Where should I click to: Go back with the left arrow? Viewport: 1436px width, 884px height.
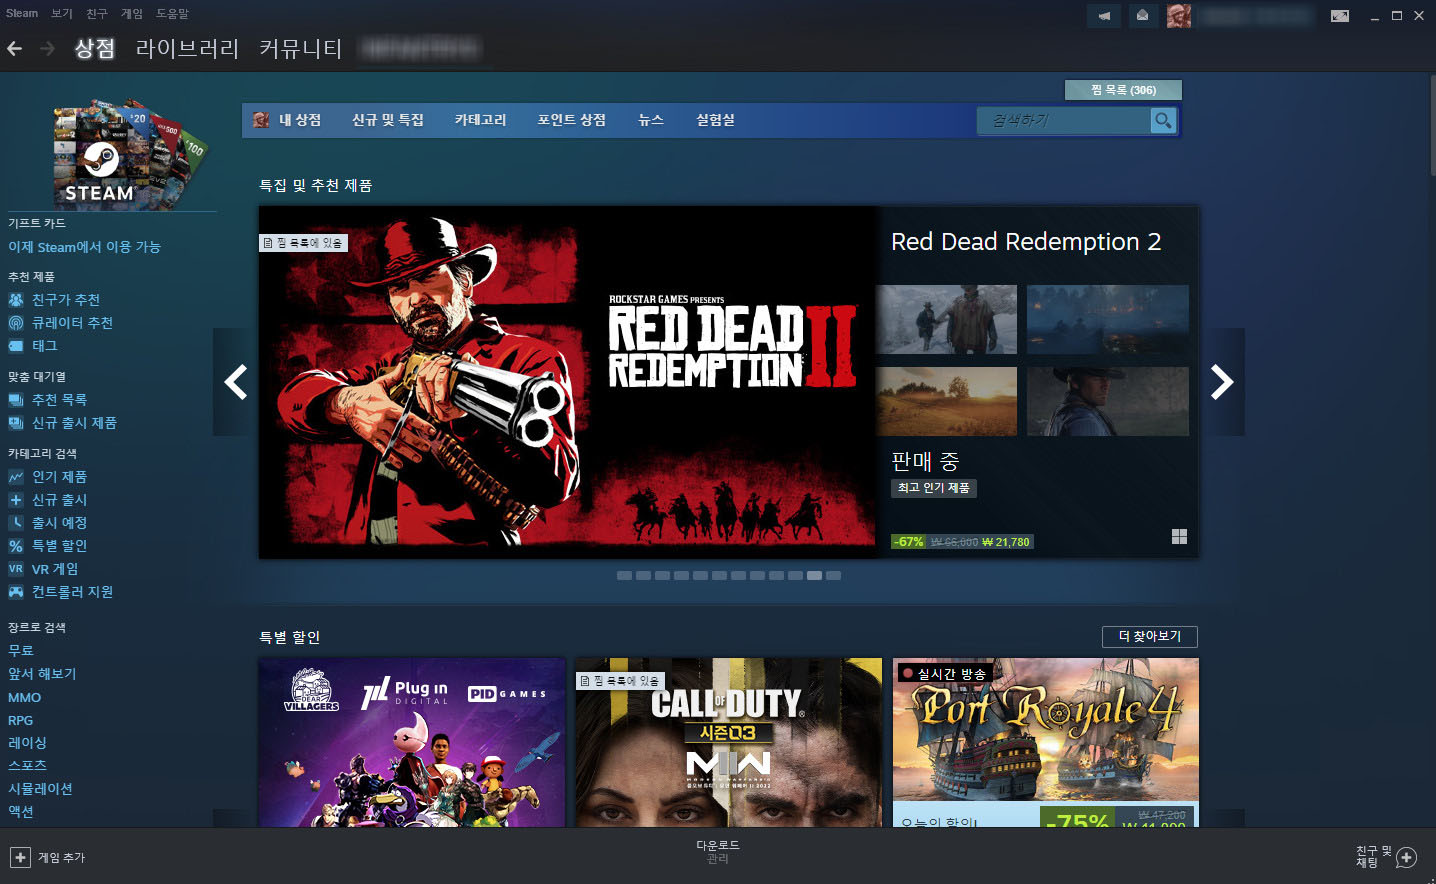point(14,48)
